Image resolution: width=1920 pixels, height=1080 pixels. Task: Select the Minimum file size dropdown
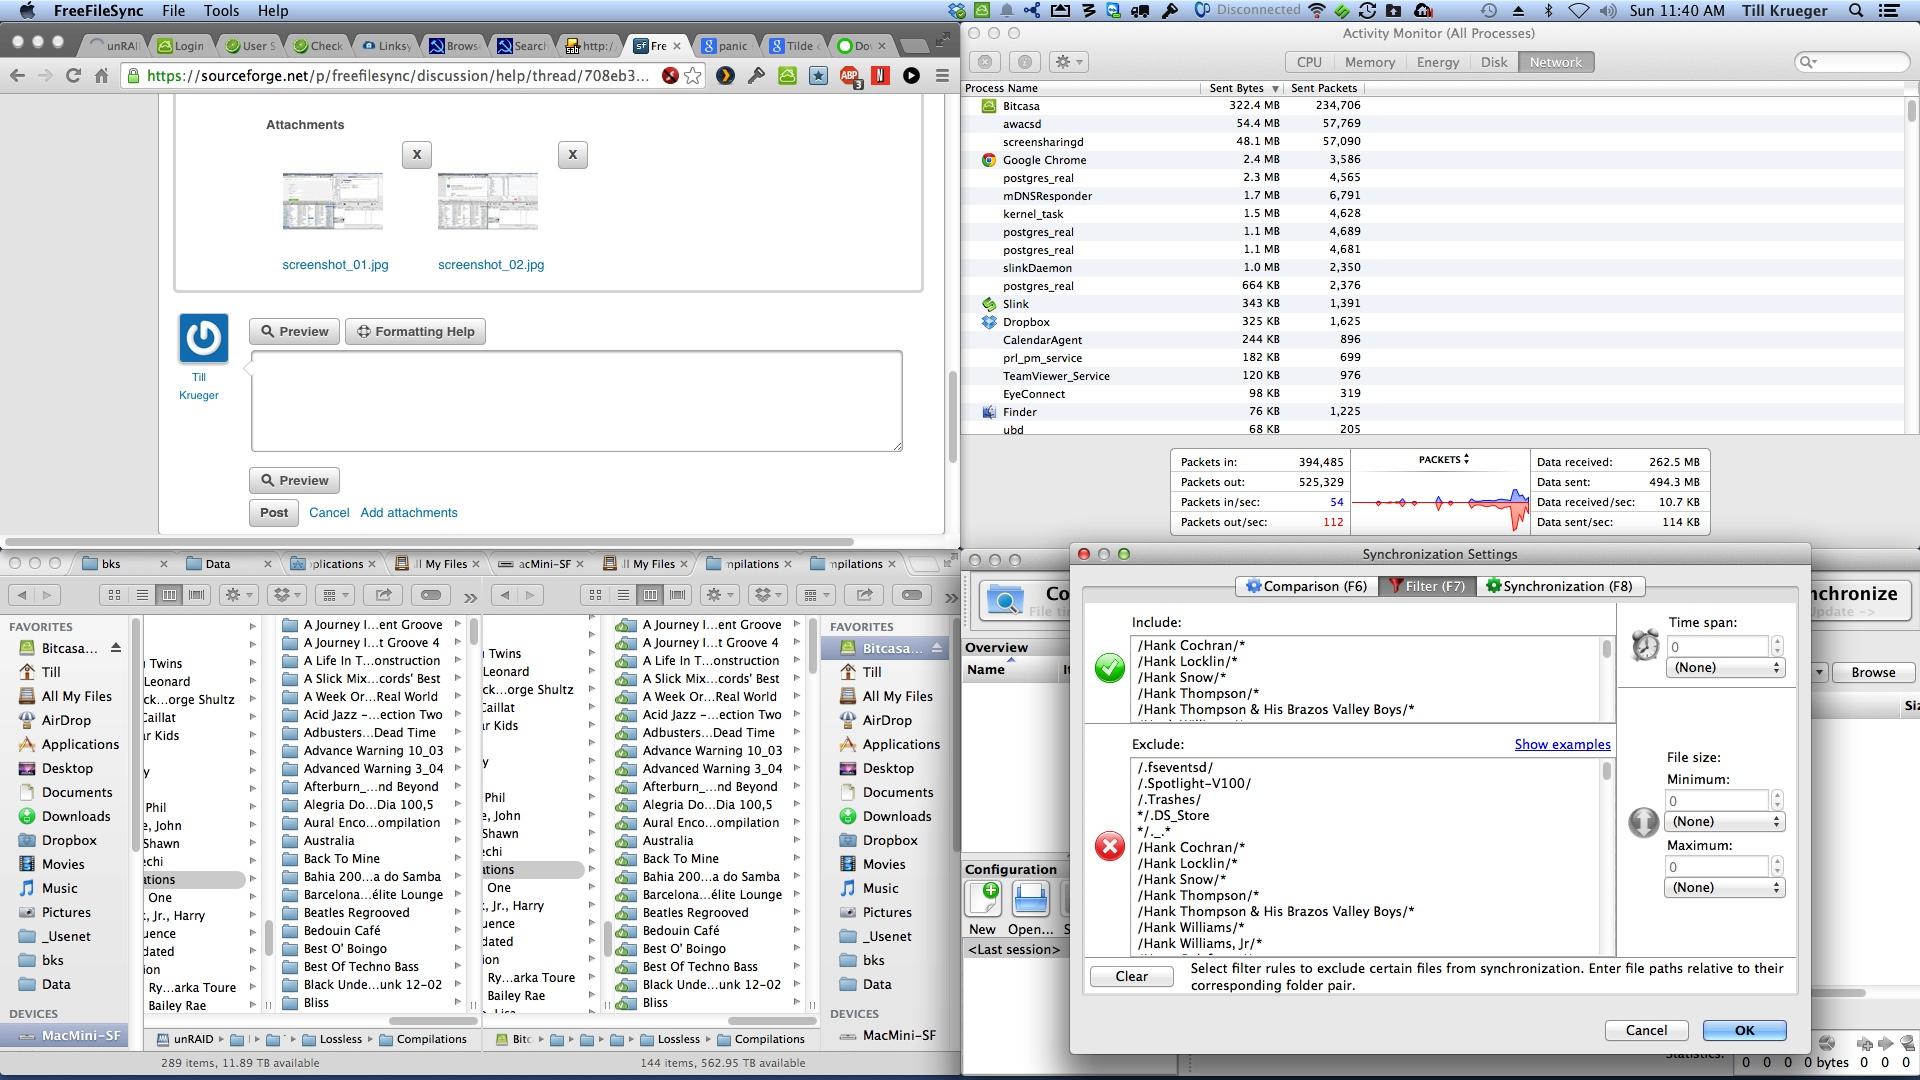[1724, 820]
